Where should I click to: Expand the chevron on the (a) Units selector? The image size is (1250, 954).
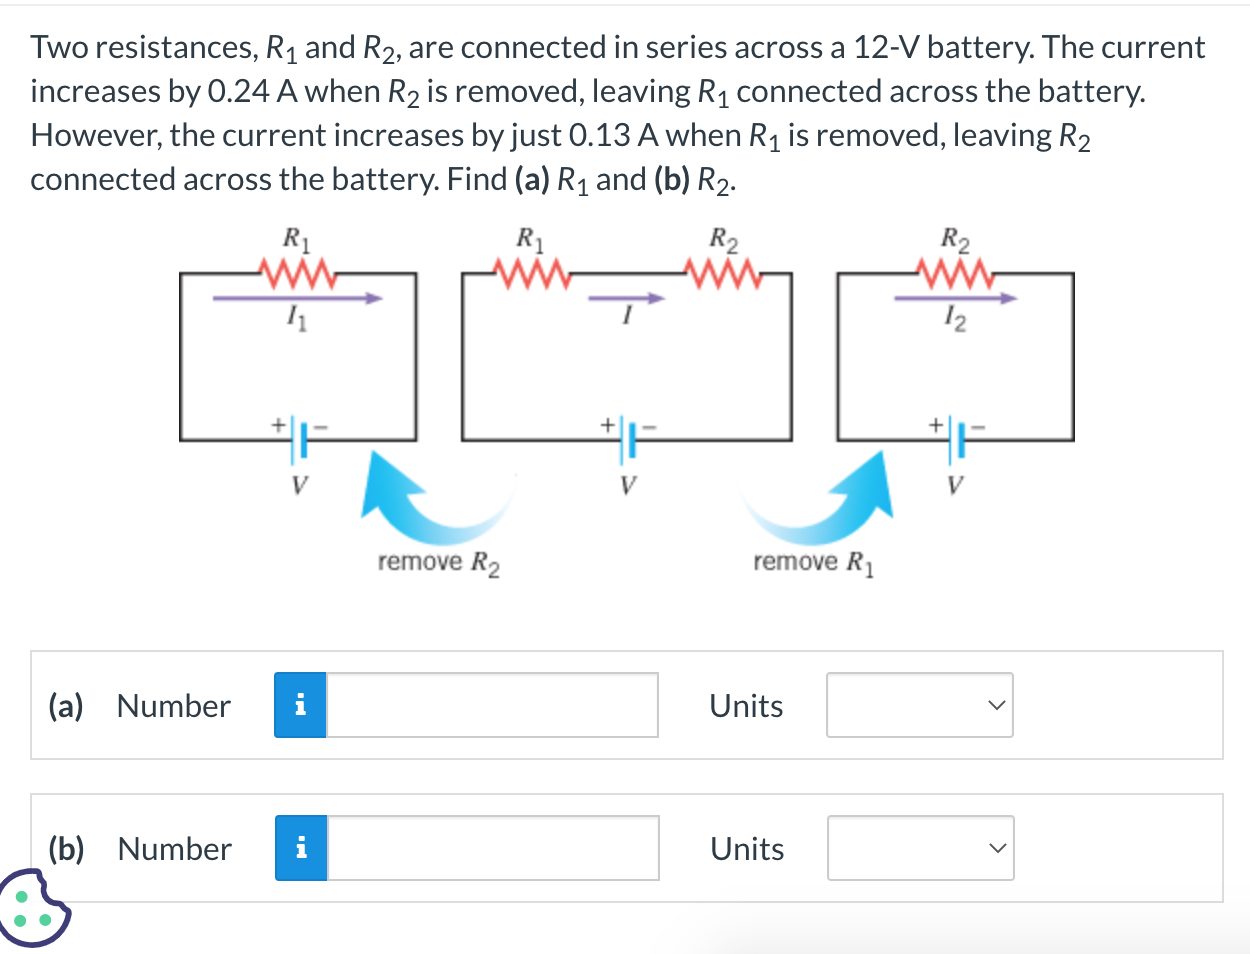click(x=995, y=706)
